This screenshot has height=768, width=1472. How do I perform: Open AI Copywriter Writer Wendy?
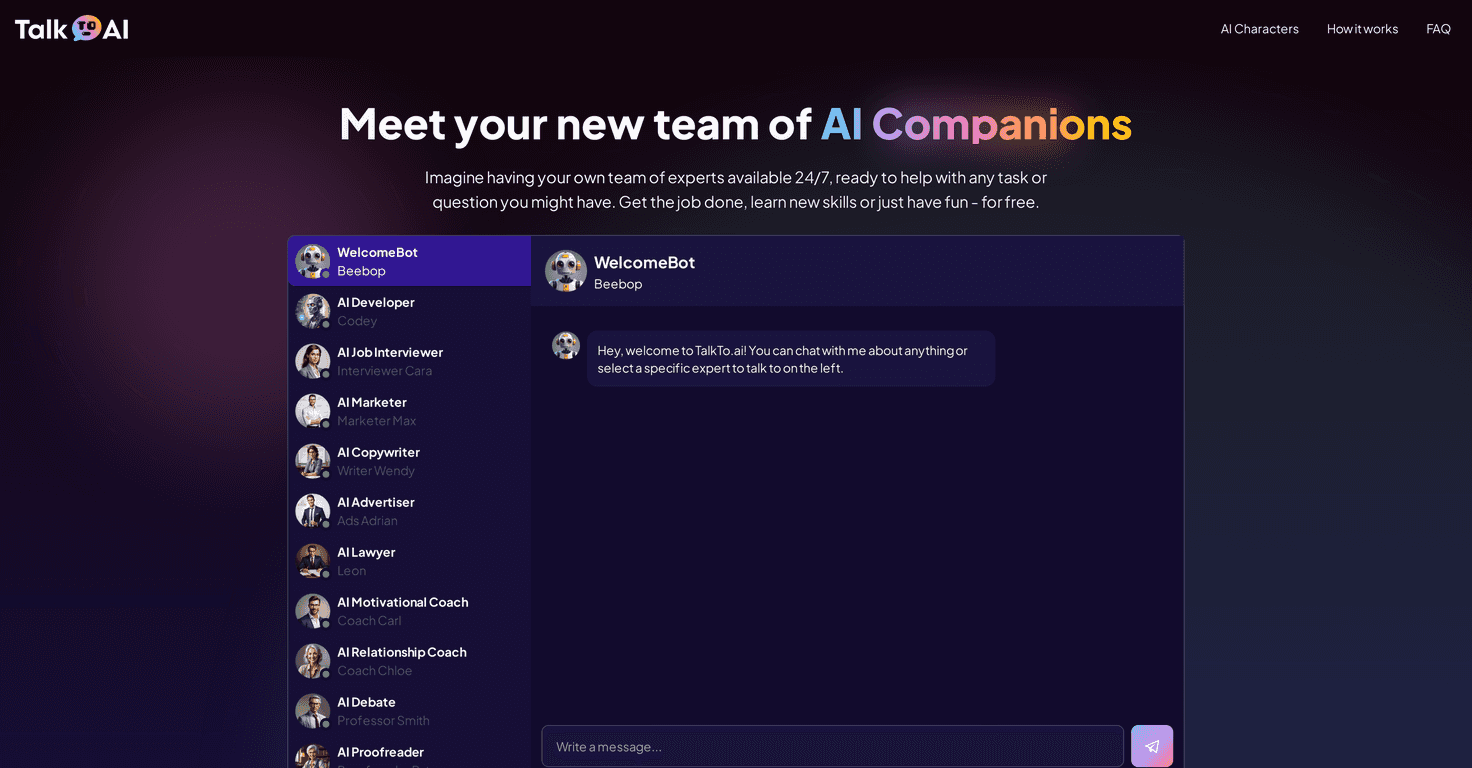409,460
